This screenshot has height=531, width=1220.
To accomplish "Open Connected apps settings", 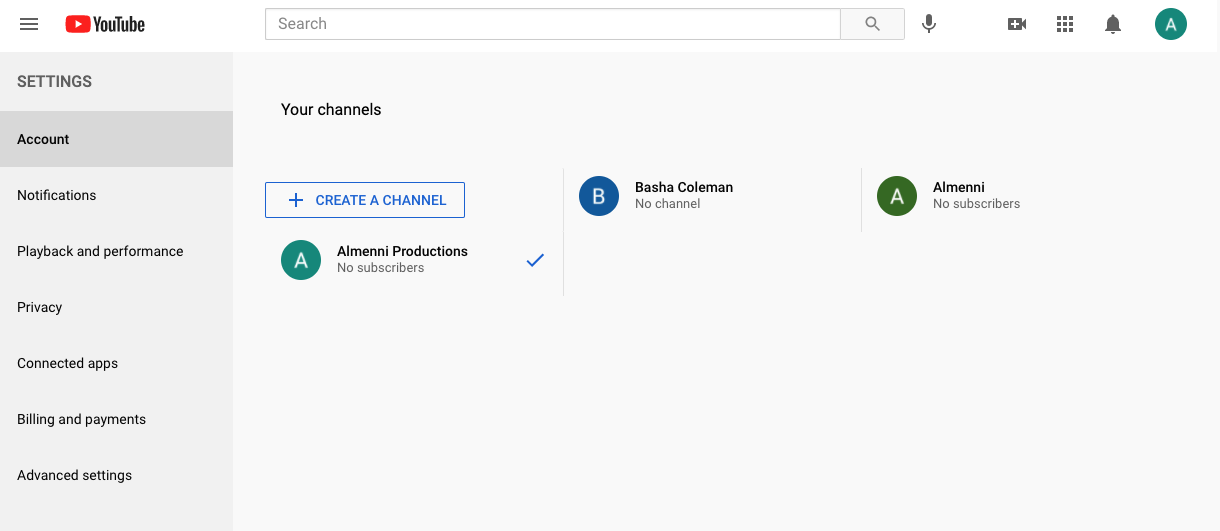I will (x=68, y=363).
